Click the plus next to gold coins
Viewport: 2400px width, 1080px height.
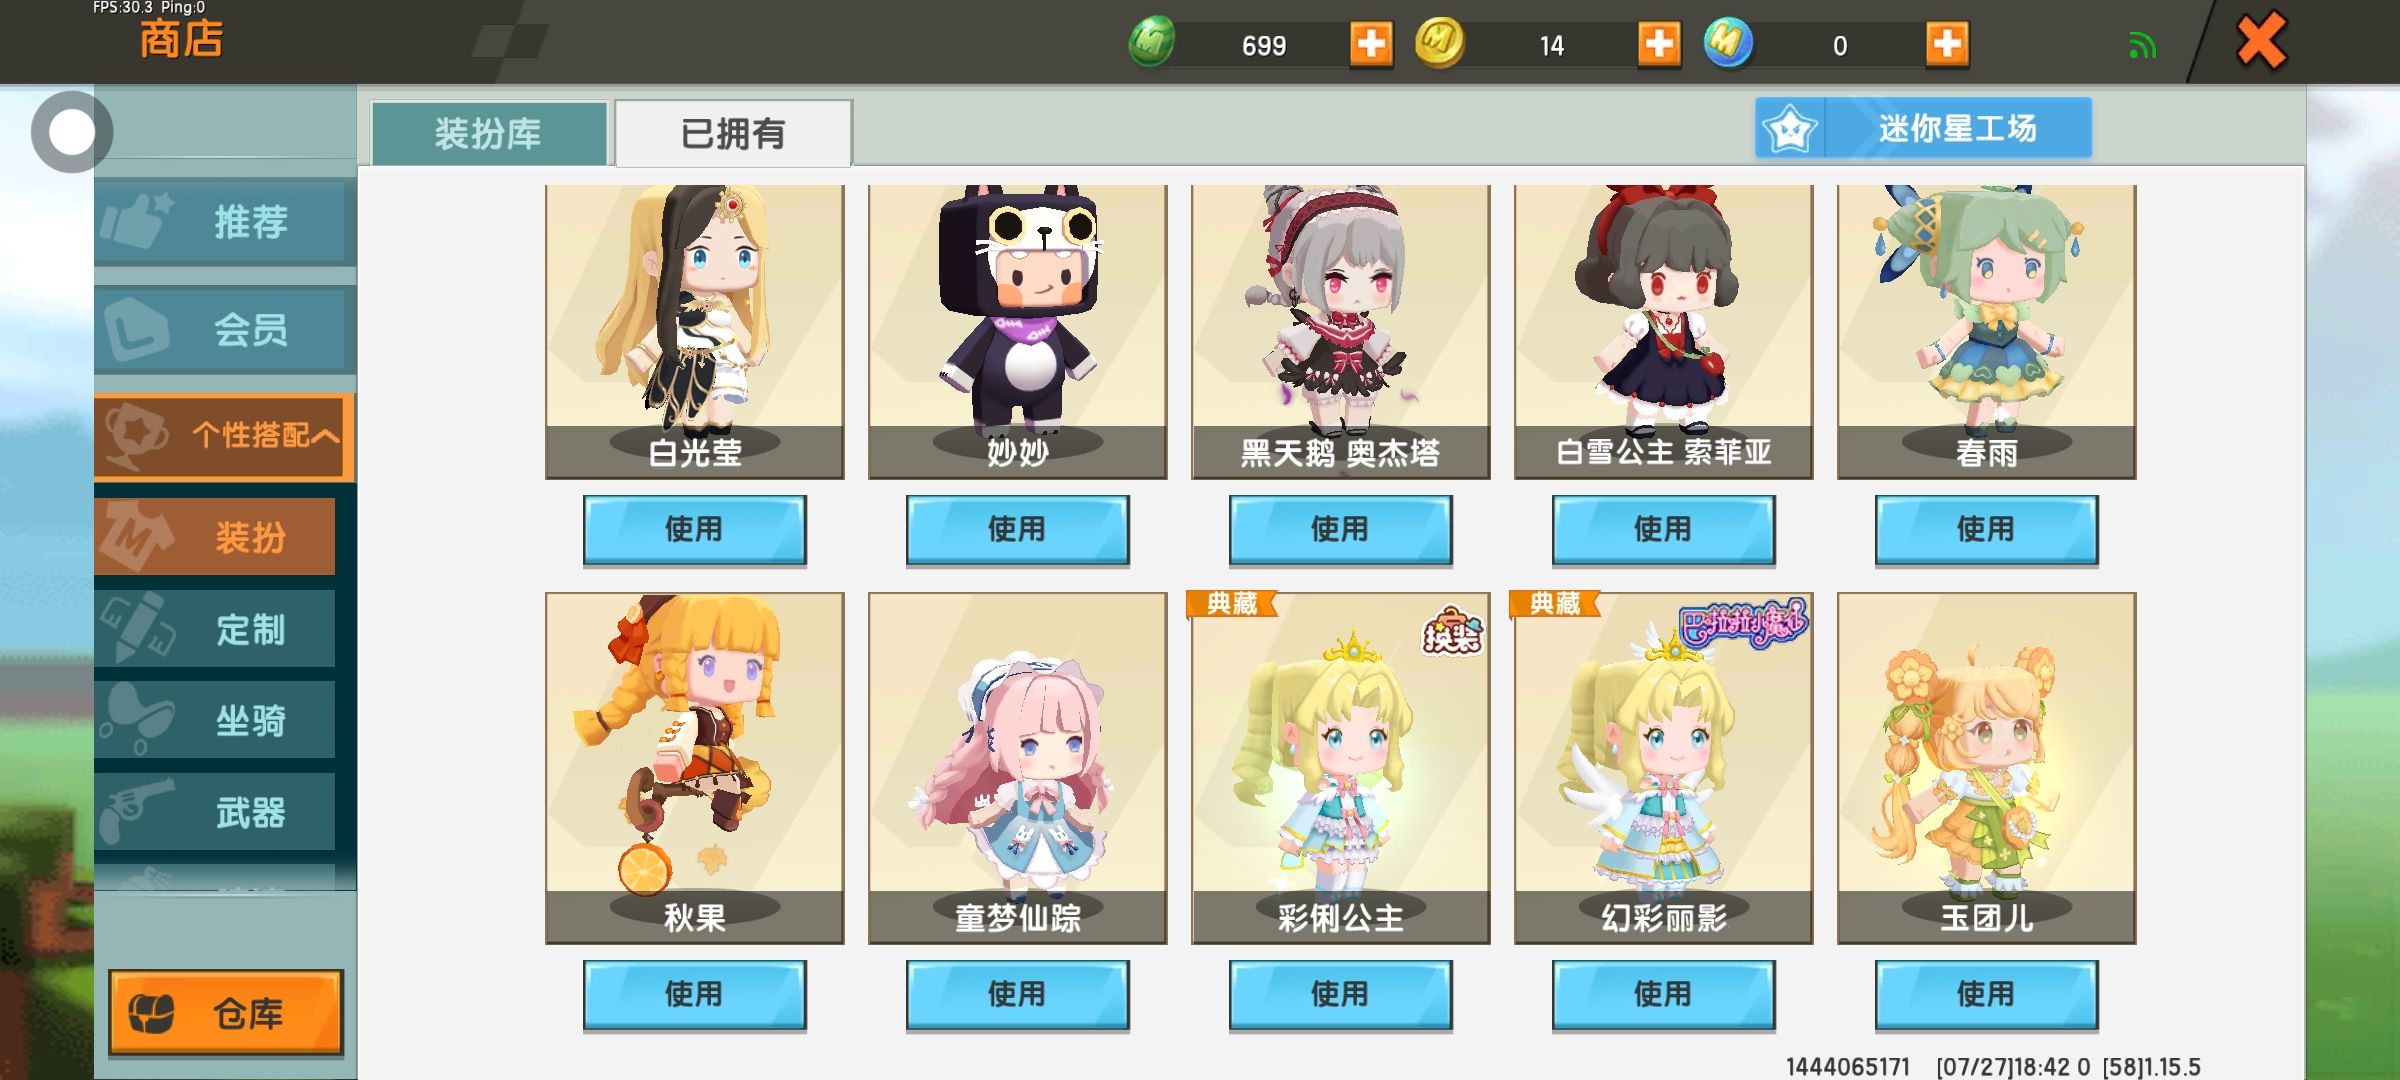click(1658, 44)
